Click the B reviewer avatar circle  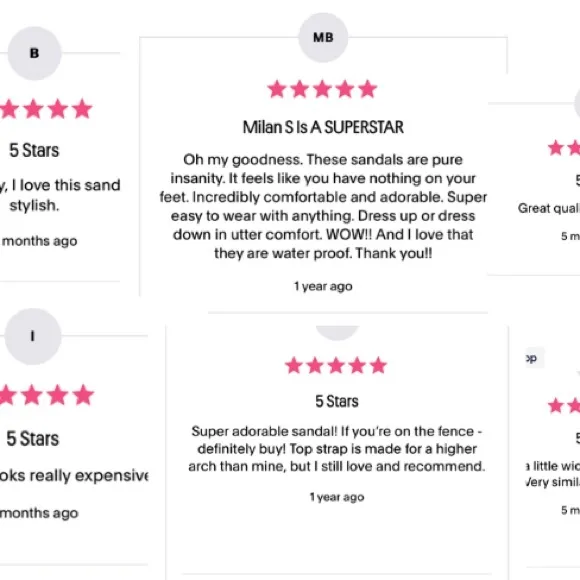pos(34,53)
